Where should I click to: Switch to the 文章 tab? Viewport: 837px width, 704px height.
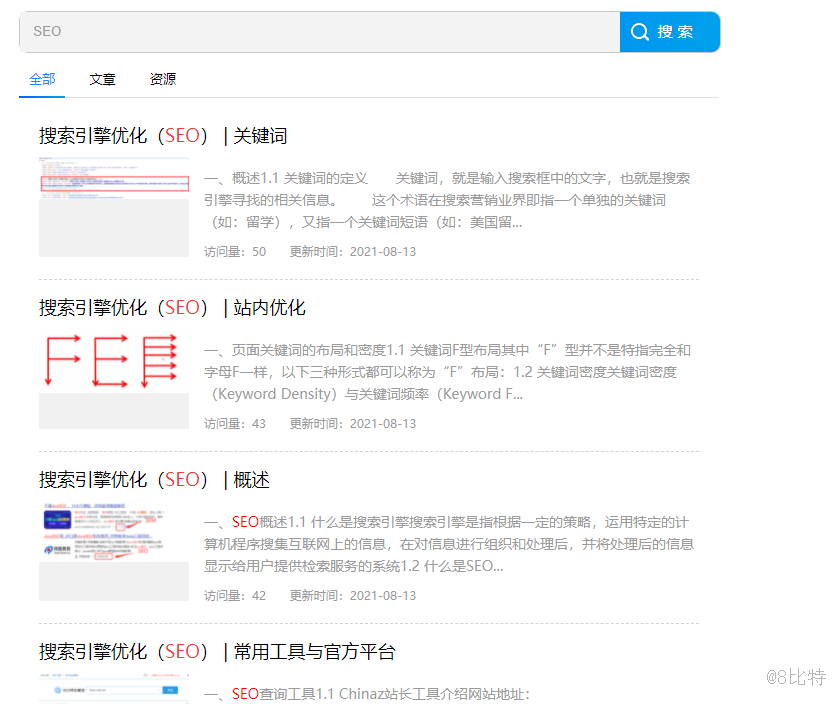coord(102,78)
